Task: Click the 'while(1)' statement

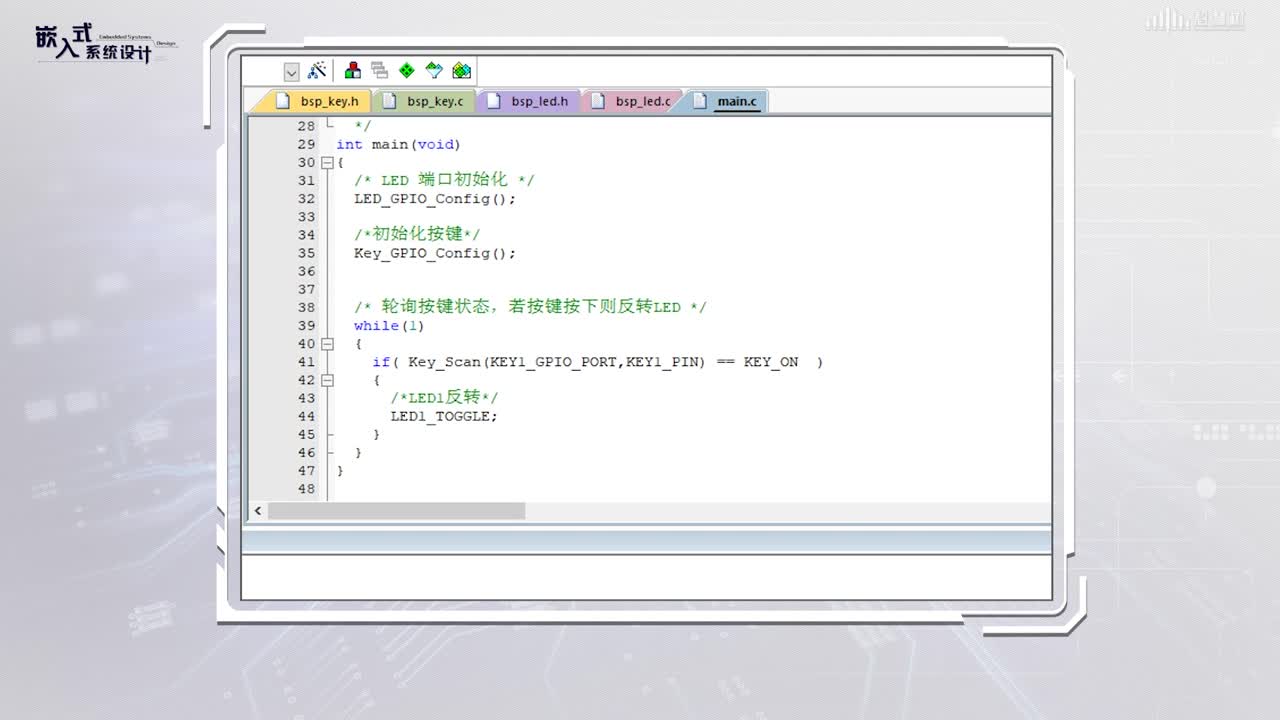Action: tap(390, 326)
